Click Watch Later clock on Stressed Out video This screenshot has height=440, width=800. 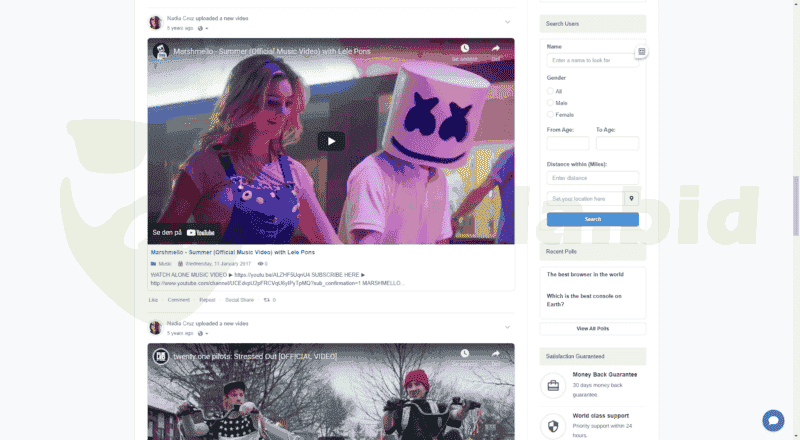464,354
